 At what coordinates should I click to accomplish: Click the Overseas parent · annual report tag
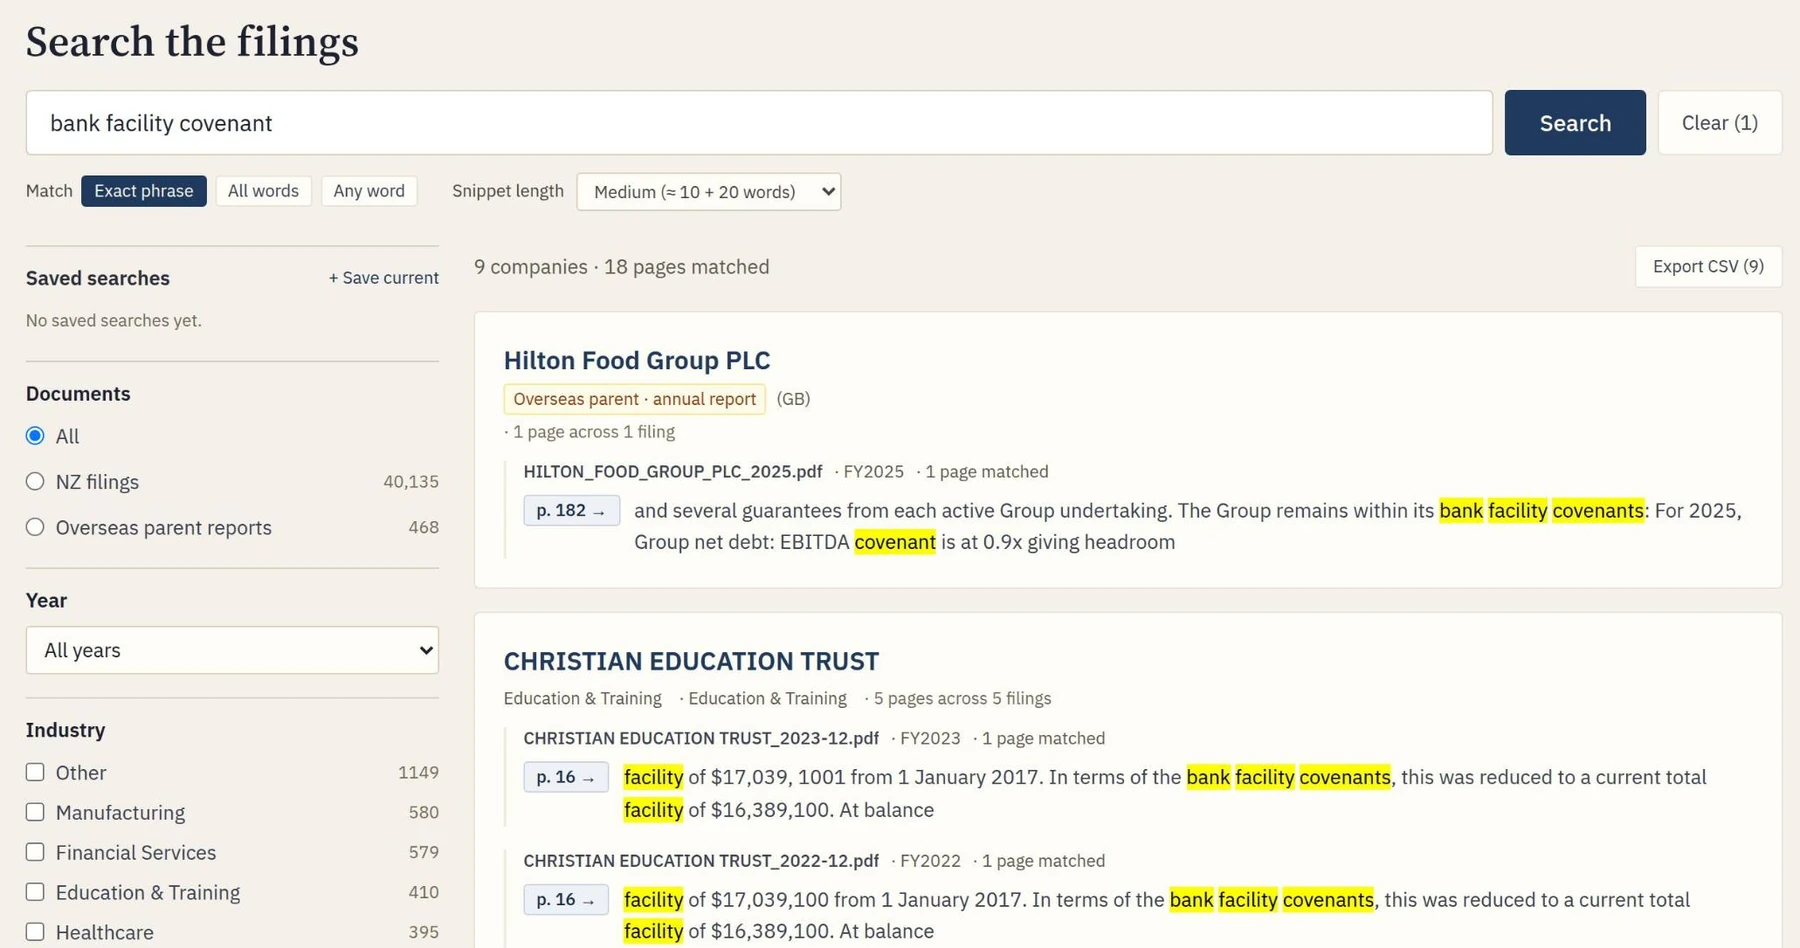point(634,399)
